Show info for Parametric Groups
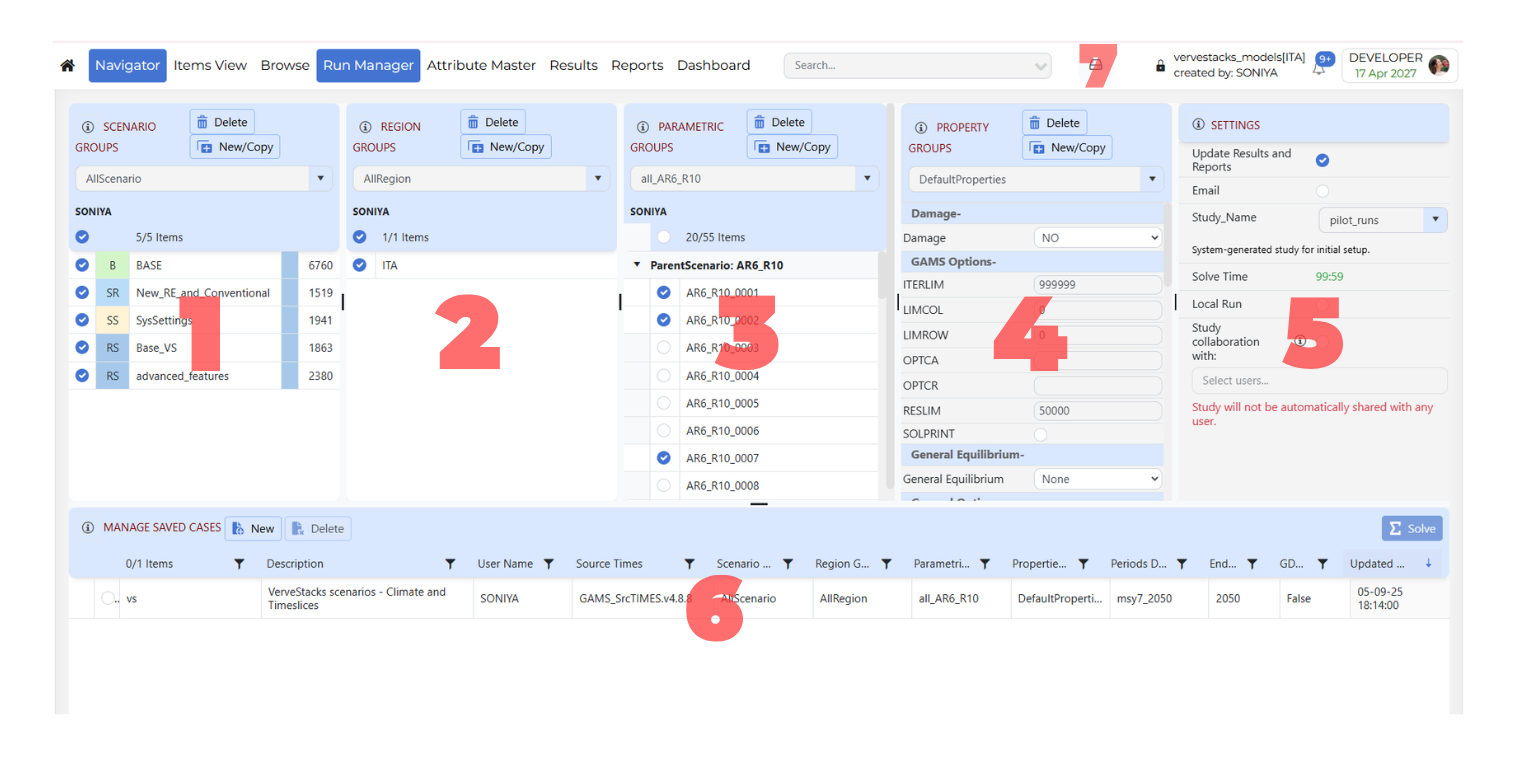This screenshot has height=770, width=1517. [641, 127]
